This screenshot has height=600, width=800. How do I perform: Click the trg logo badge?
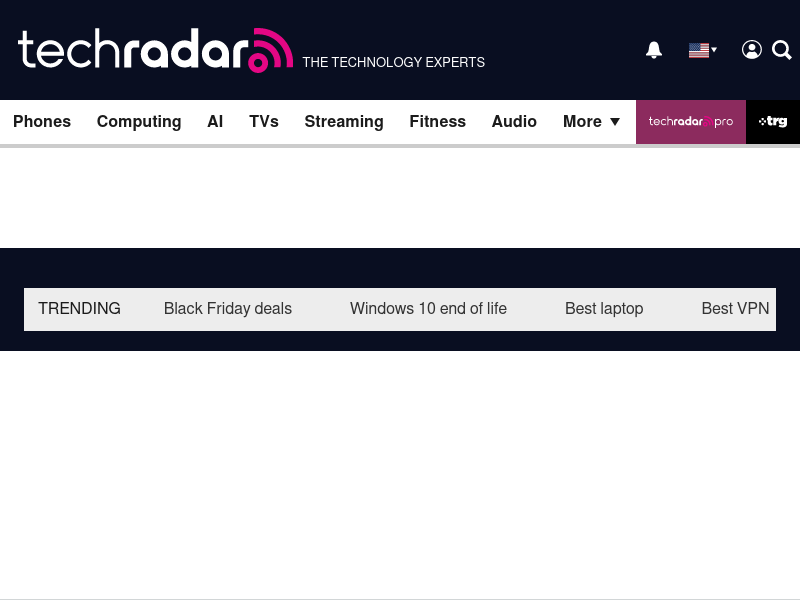coord(773,122)
